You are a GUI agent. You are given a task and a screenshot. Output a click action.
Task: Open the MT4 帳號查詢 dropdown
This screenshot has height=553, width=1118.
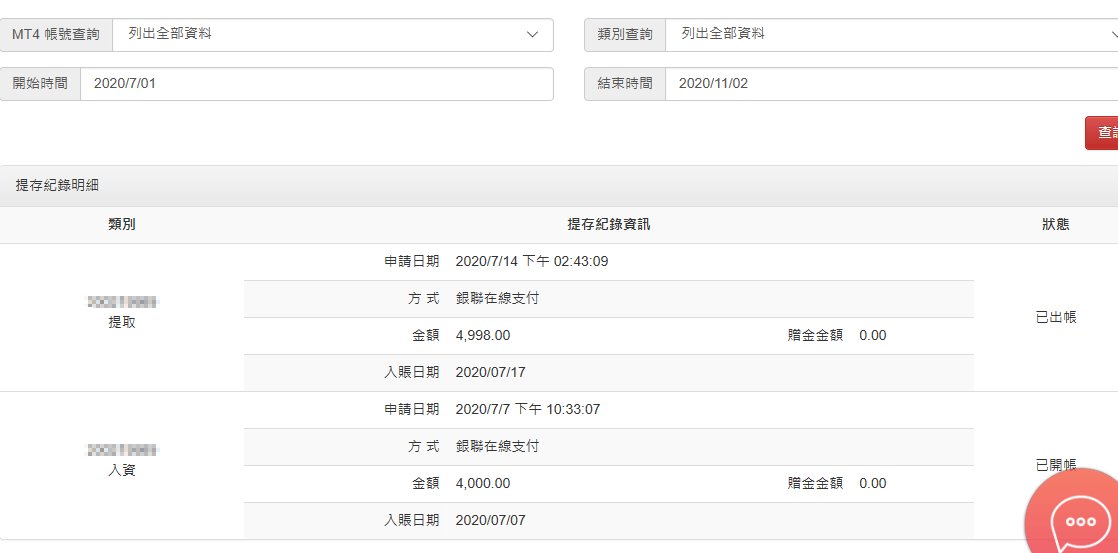pos(333,35)
